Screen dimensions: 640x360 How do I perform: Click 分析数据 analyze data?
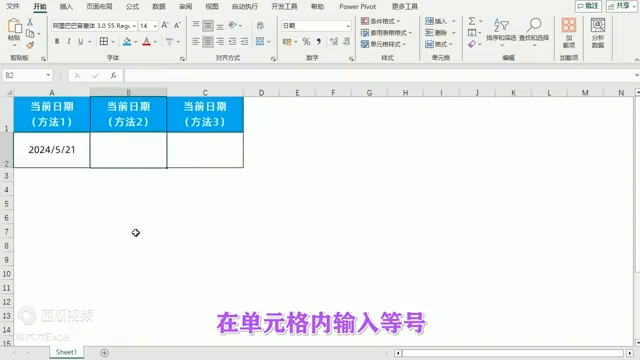click(x=598, y=33)
